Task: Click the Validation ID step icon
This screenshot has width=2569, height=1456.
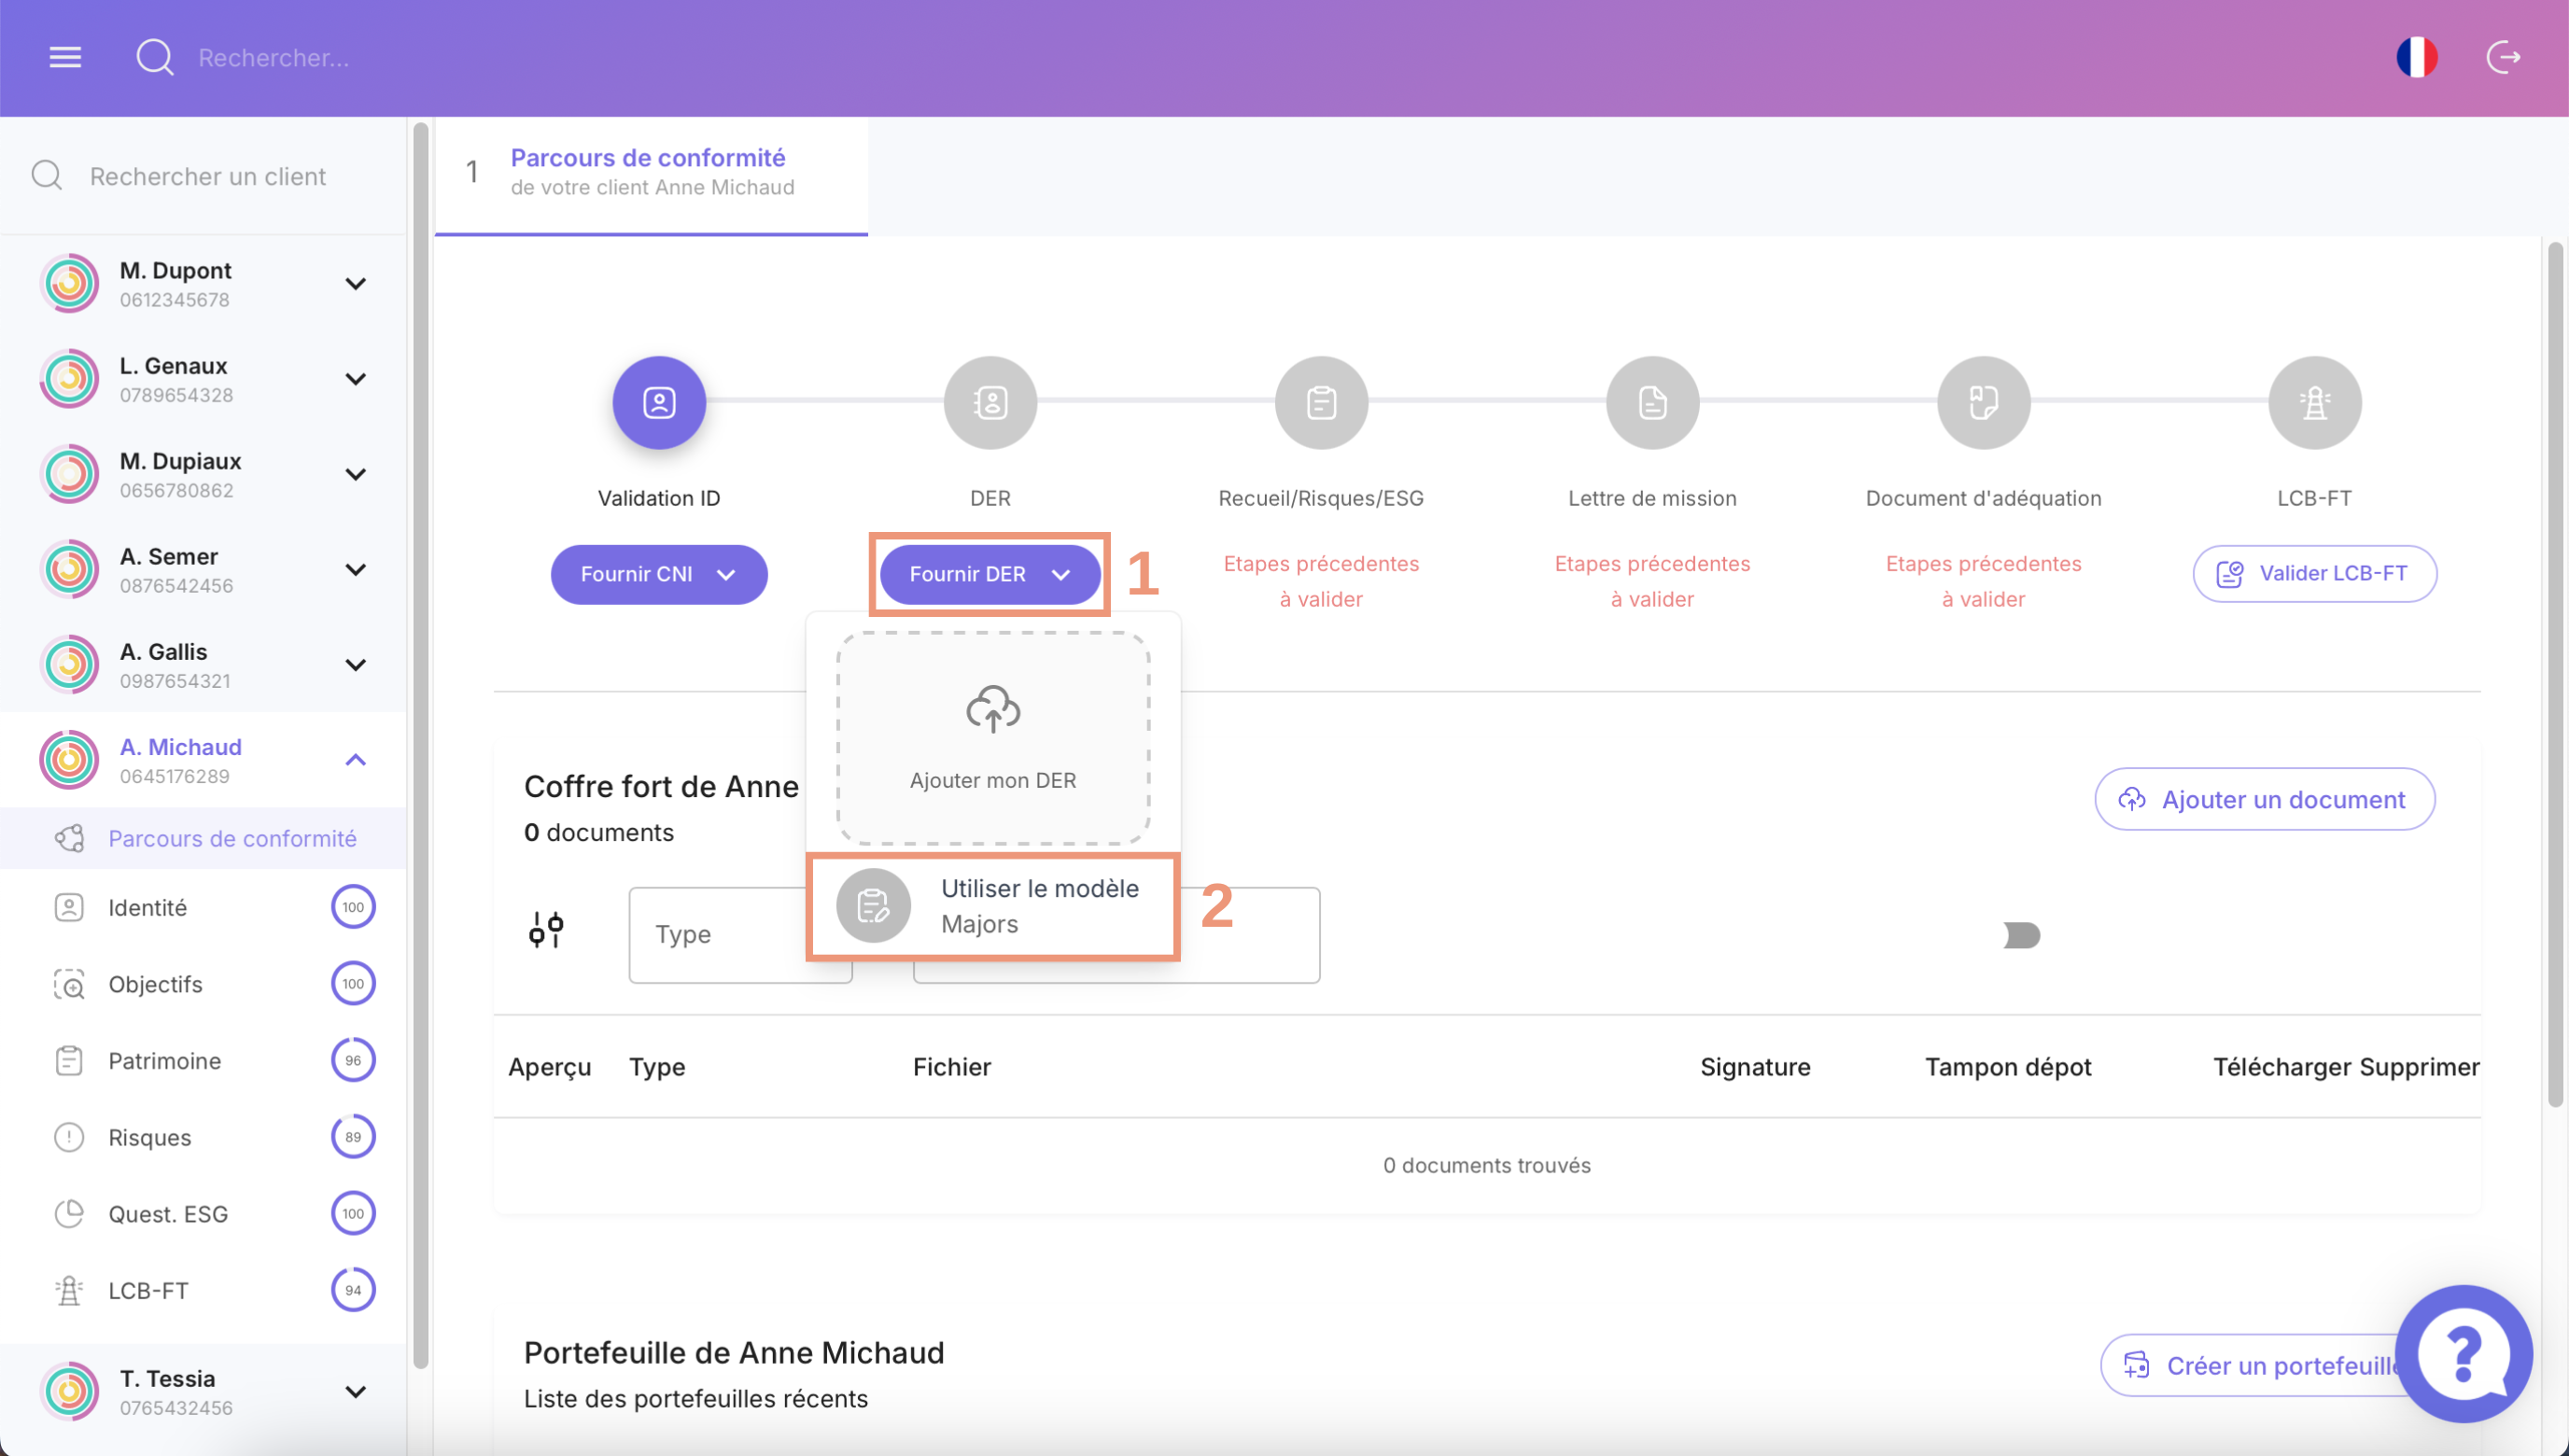Action: (x=659, y=403)
